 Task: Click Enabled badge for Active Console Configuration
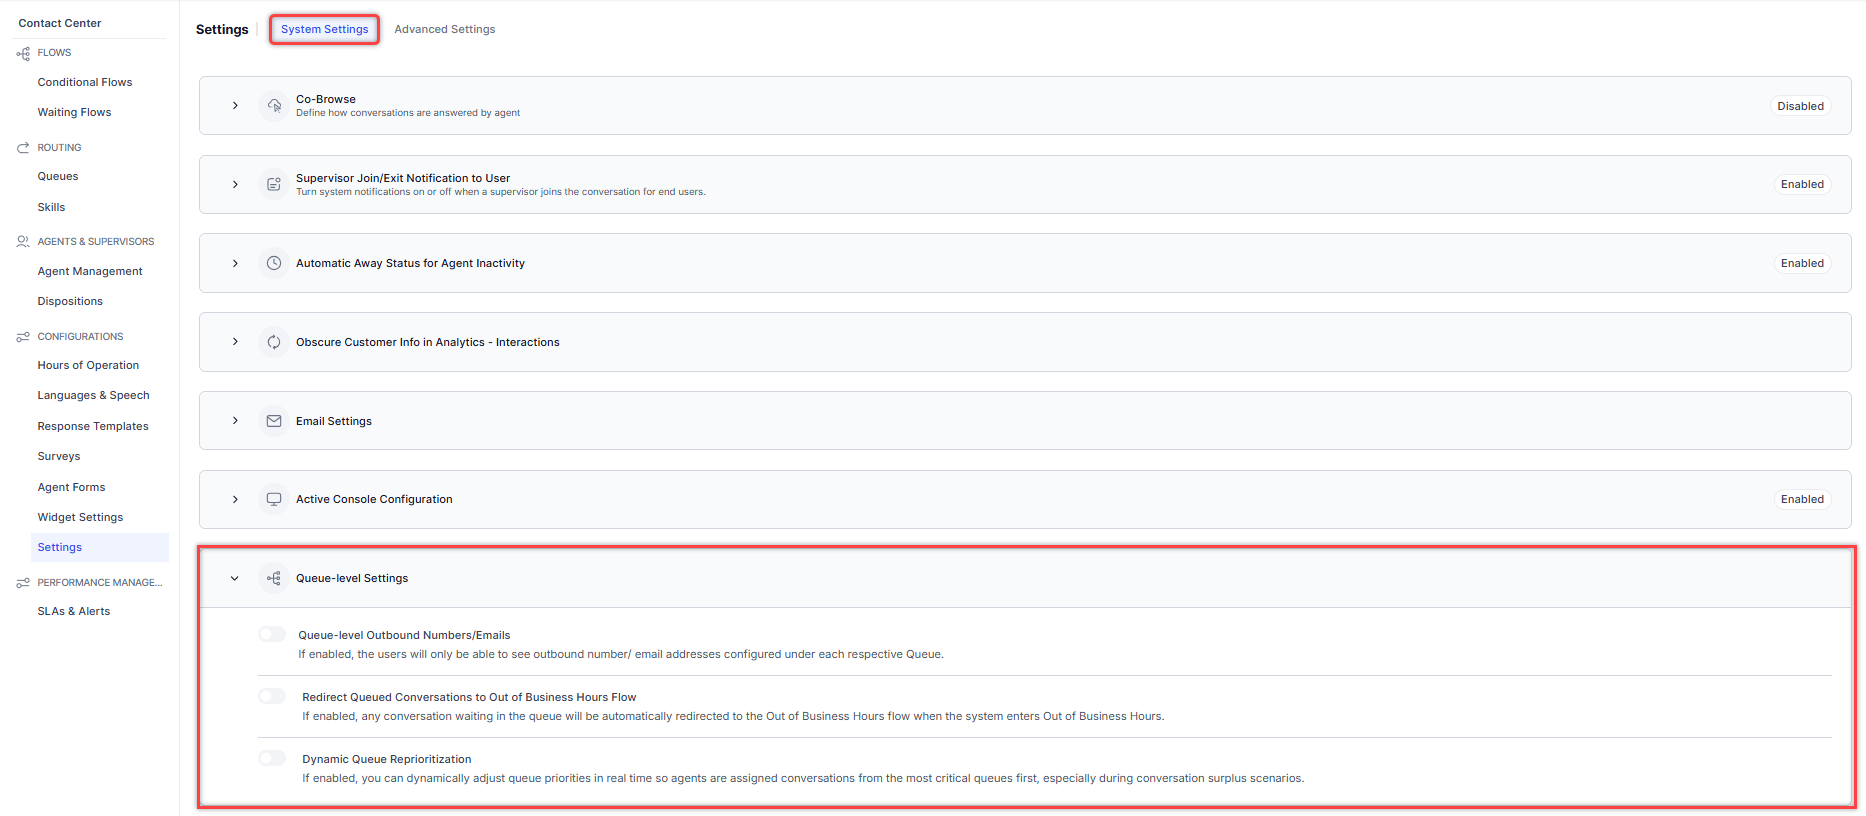(x=1802, y=499)
